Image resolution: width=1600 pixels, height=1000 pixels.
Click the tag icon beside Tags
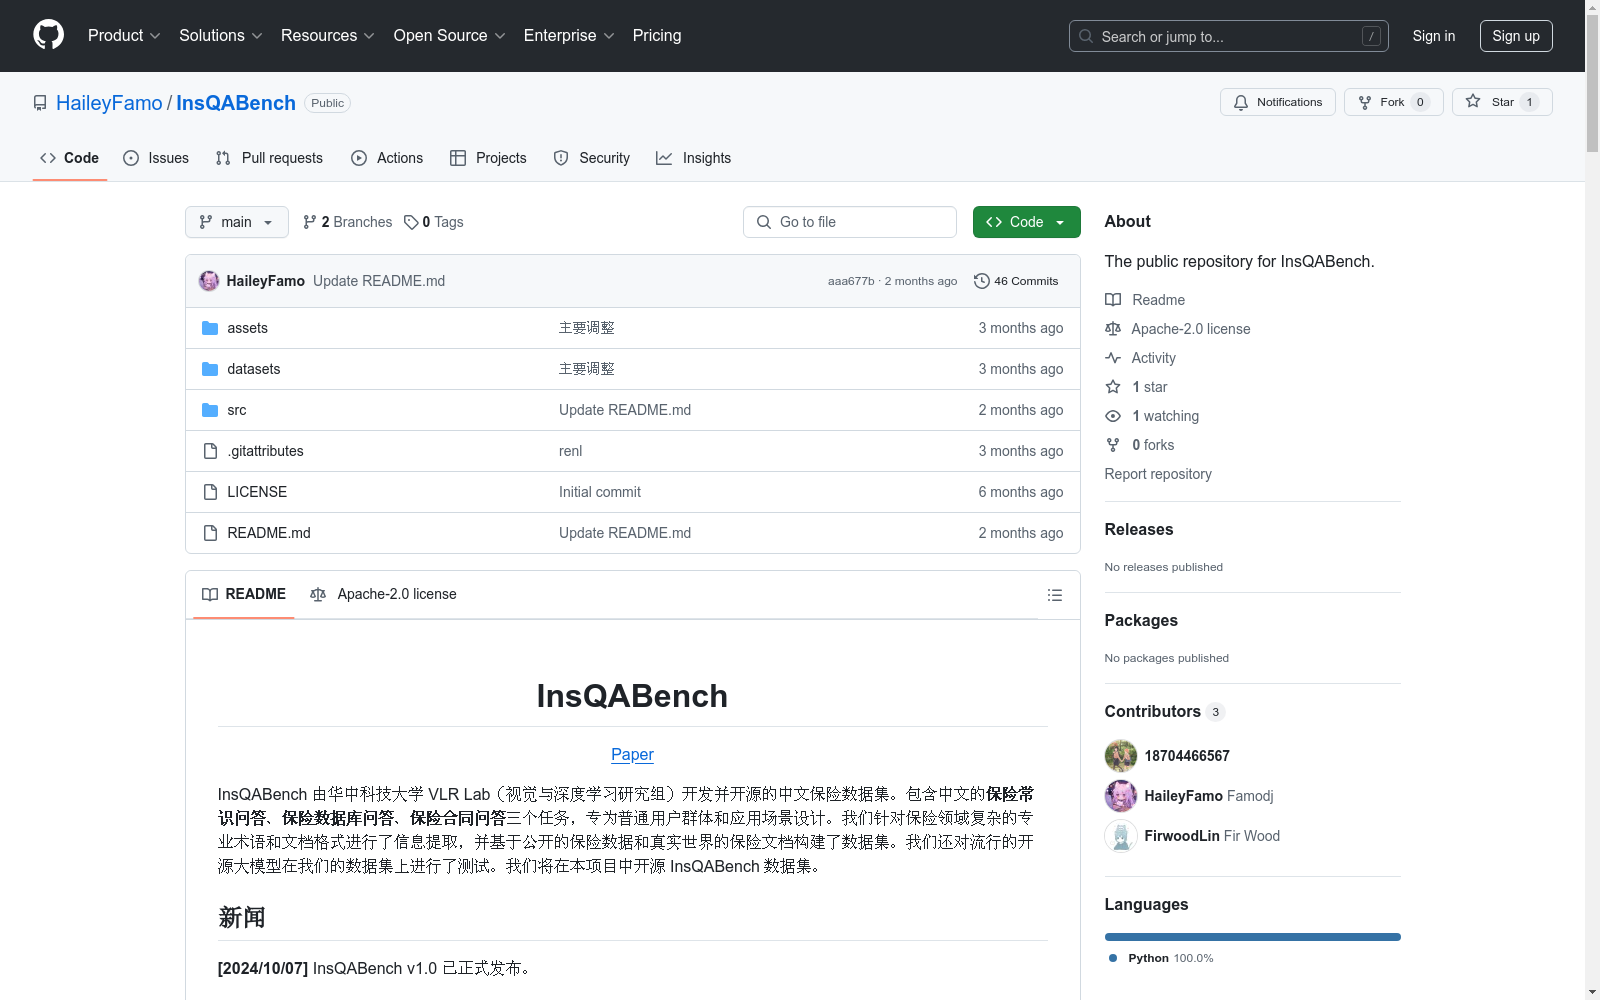411,222
